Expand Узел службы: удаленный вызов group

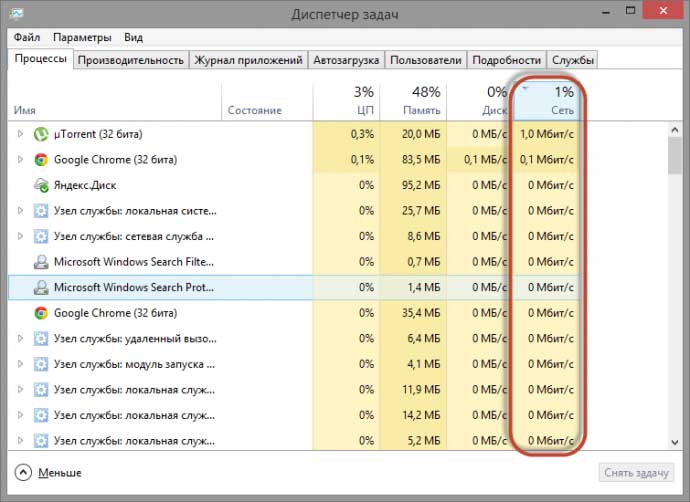20,338
